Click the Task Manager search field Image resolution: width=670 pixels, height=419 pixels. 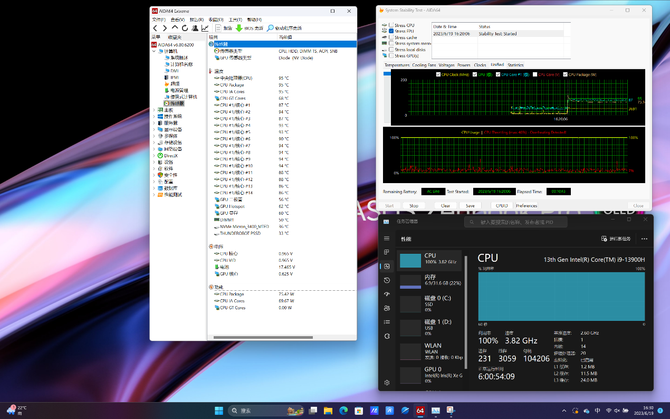[x=516, y=222]
